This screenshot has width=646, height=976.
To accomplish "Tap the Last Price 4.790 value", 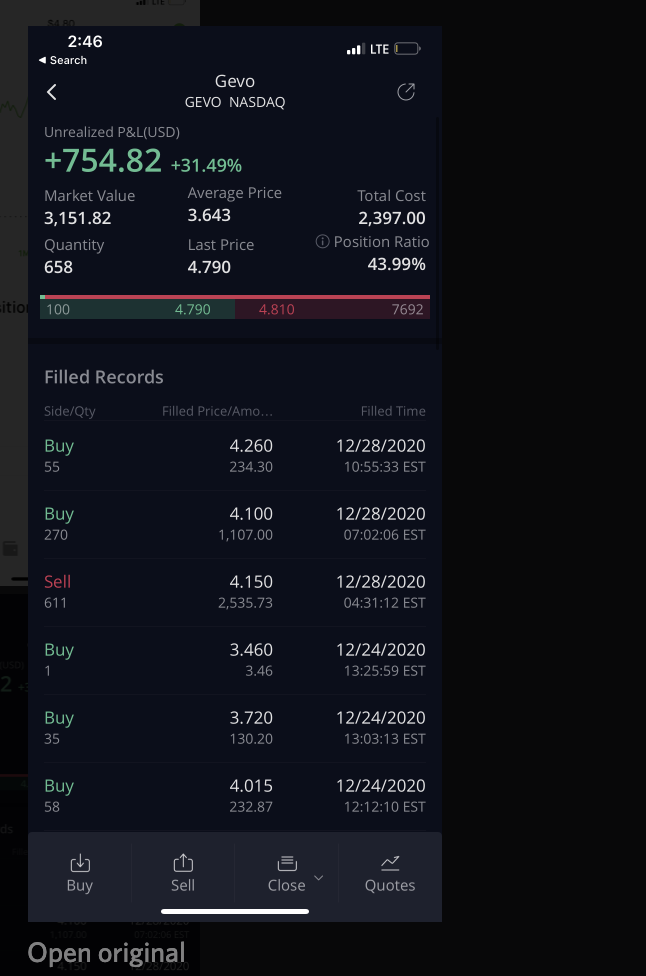I will pos(209,267).
